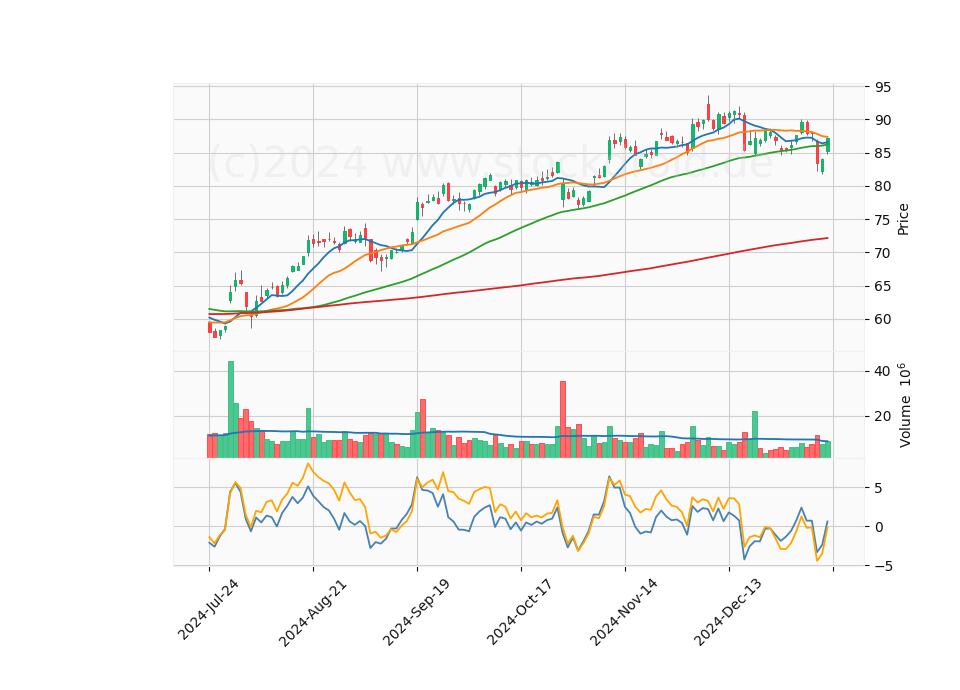Select price tick 75
The height and width of the screenshot is (690, 960).
pyautogui.click(x=883, y=220)
